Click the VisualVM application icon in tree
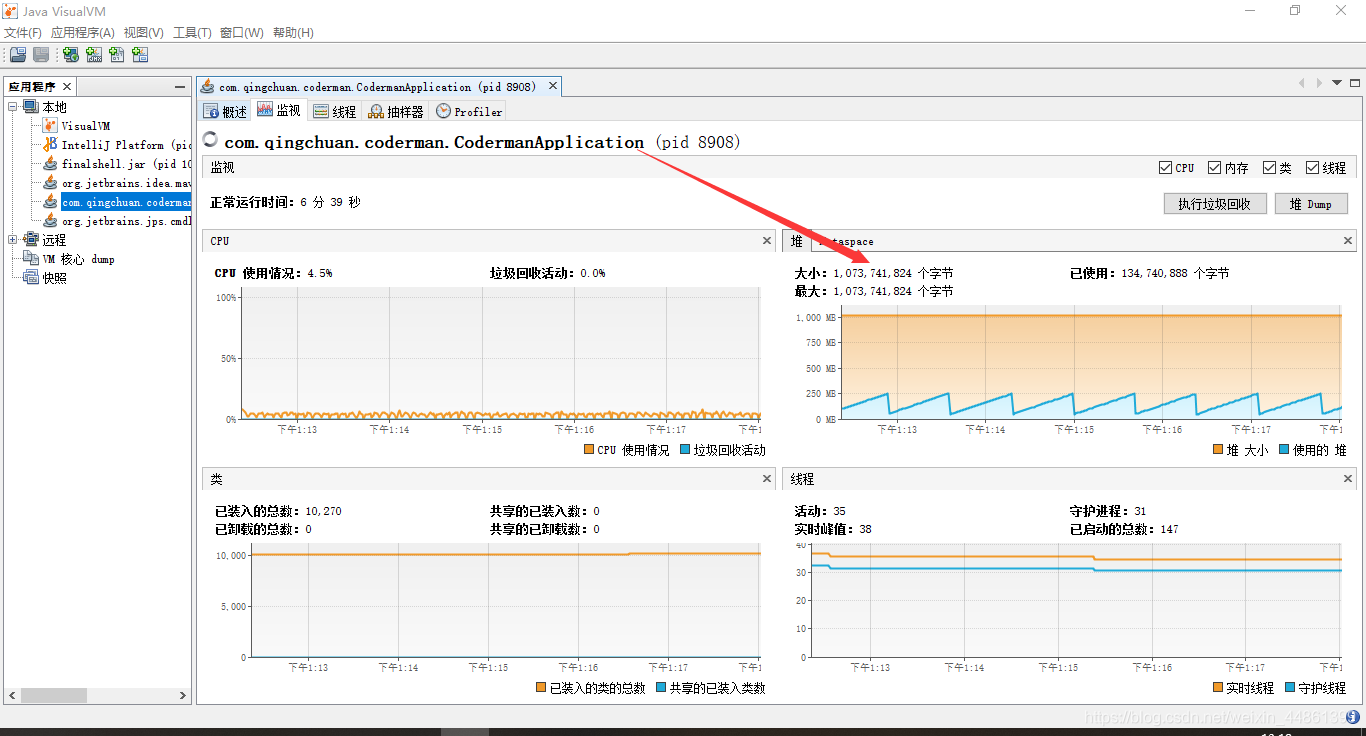1366x736 pixels. tap(50, 126)
